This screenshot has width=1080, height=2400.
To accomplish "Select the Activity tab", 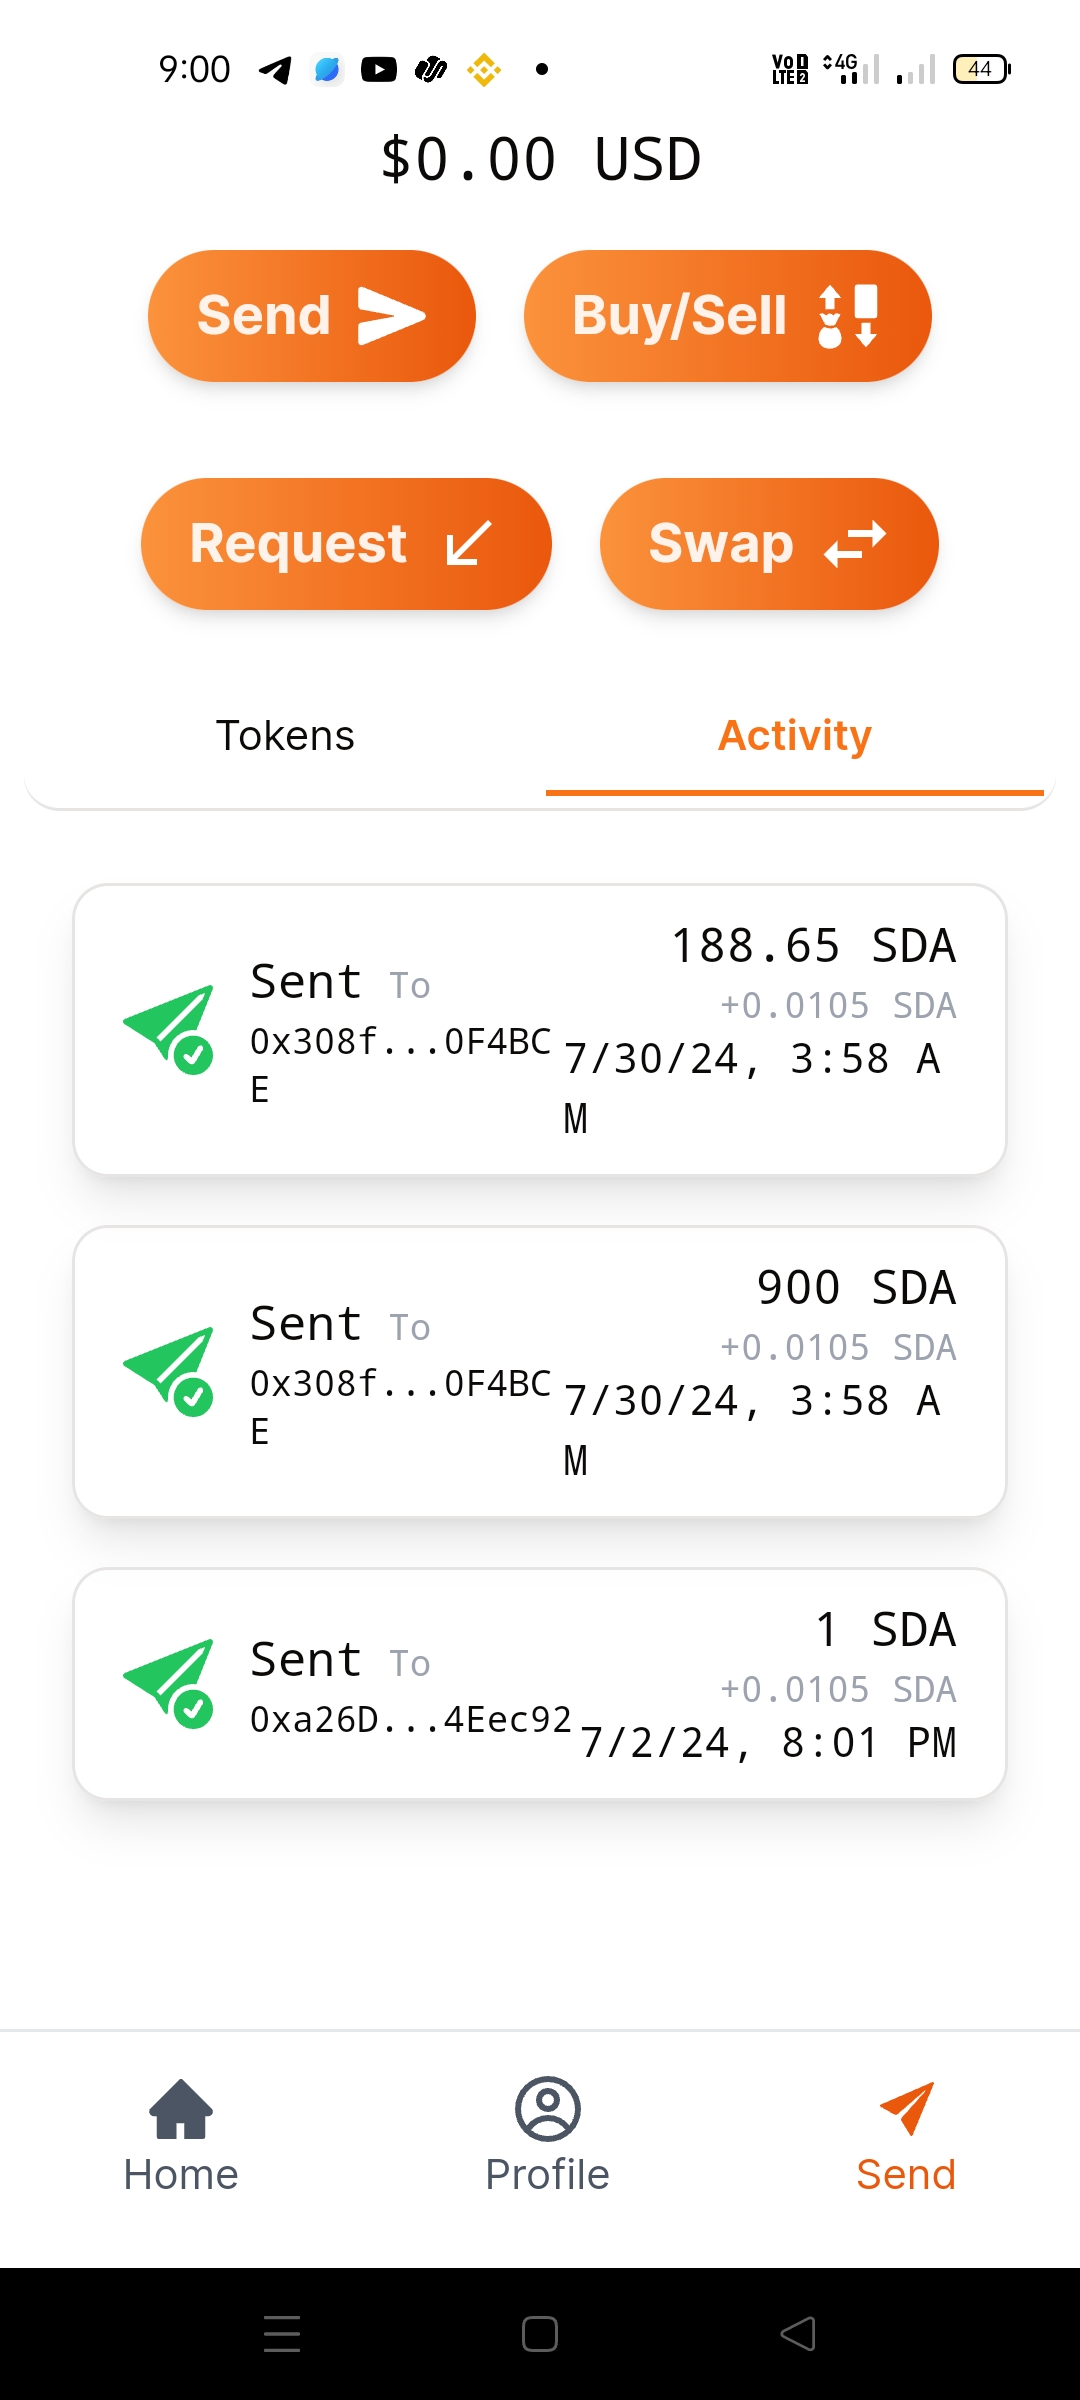I will (794, 736).
